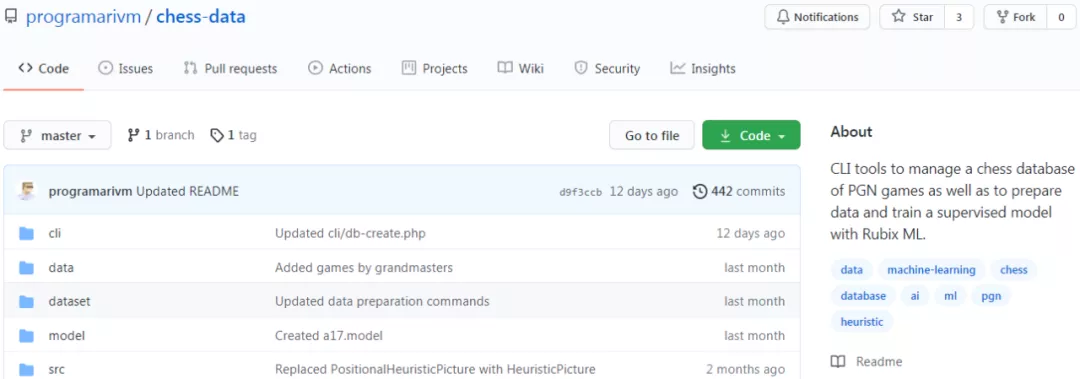View the 1 tag link
The image size is (1080, 379).
[x=233, y=136]
